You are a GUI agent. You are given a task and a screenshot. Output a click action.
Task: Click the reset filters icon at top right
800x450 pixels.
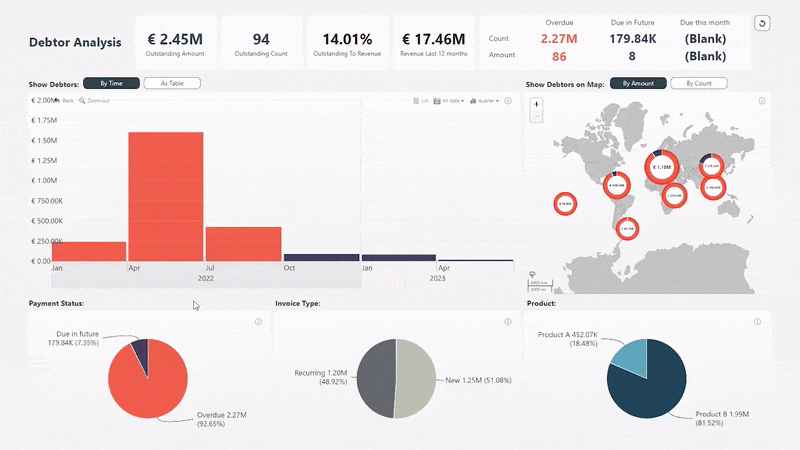coord(762,23)
